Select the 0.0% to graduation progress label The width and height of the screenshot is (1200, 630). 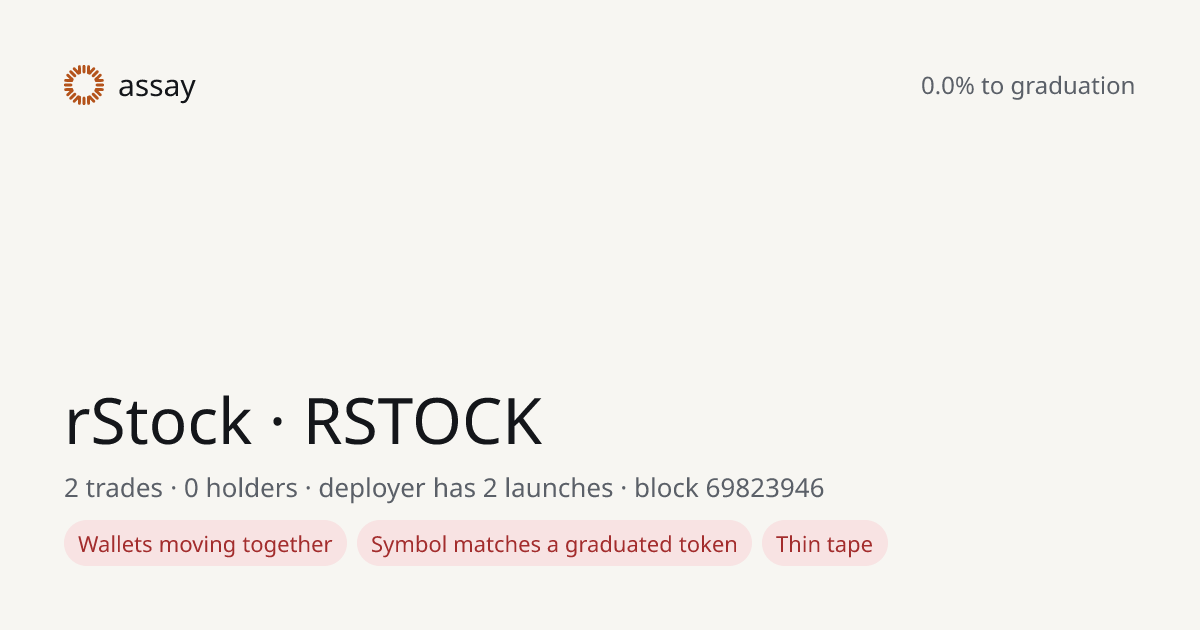(x=1028, y=86)
